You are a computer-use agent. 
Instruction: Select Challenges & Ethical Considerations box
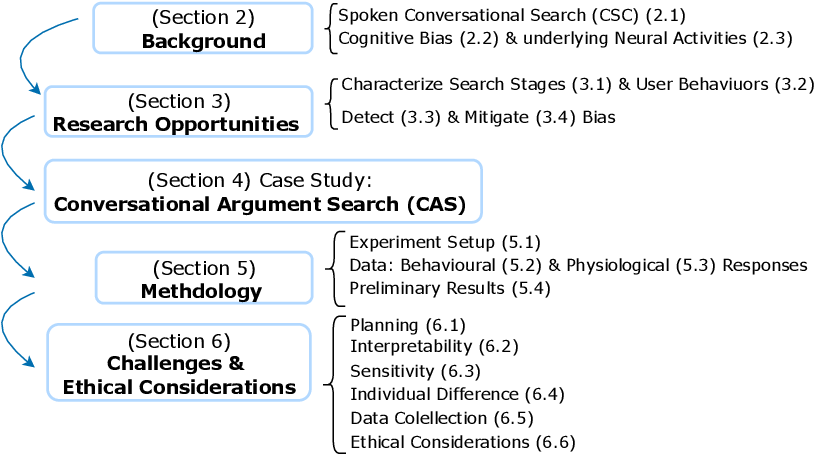(179, 363)
